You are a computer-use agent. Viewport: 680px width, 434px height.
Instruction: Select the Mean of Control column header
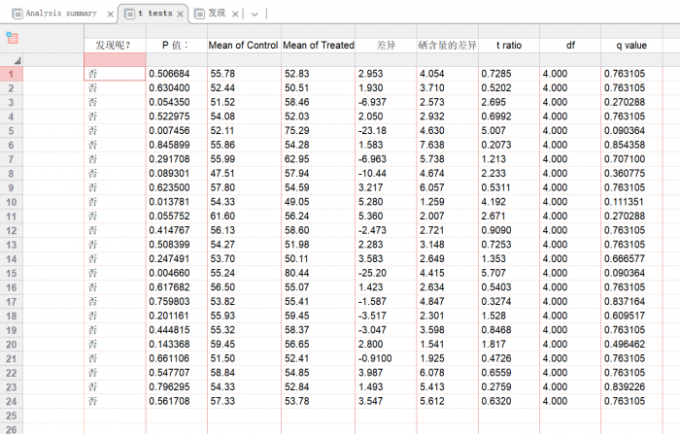pos(243,45)
